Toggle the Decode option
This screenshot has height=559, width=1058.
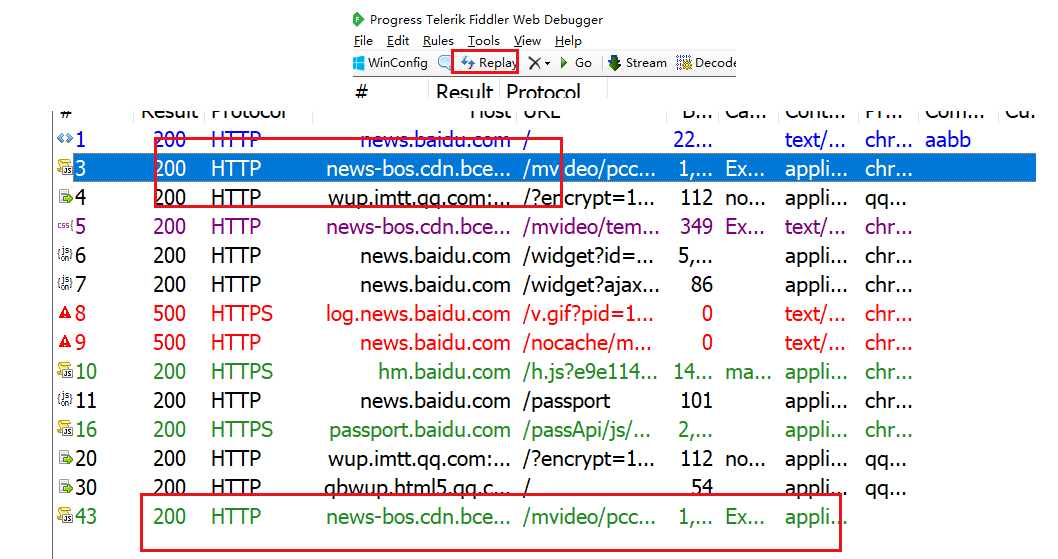(706, 63)
